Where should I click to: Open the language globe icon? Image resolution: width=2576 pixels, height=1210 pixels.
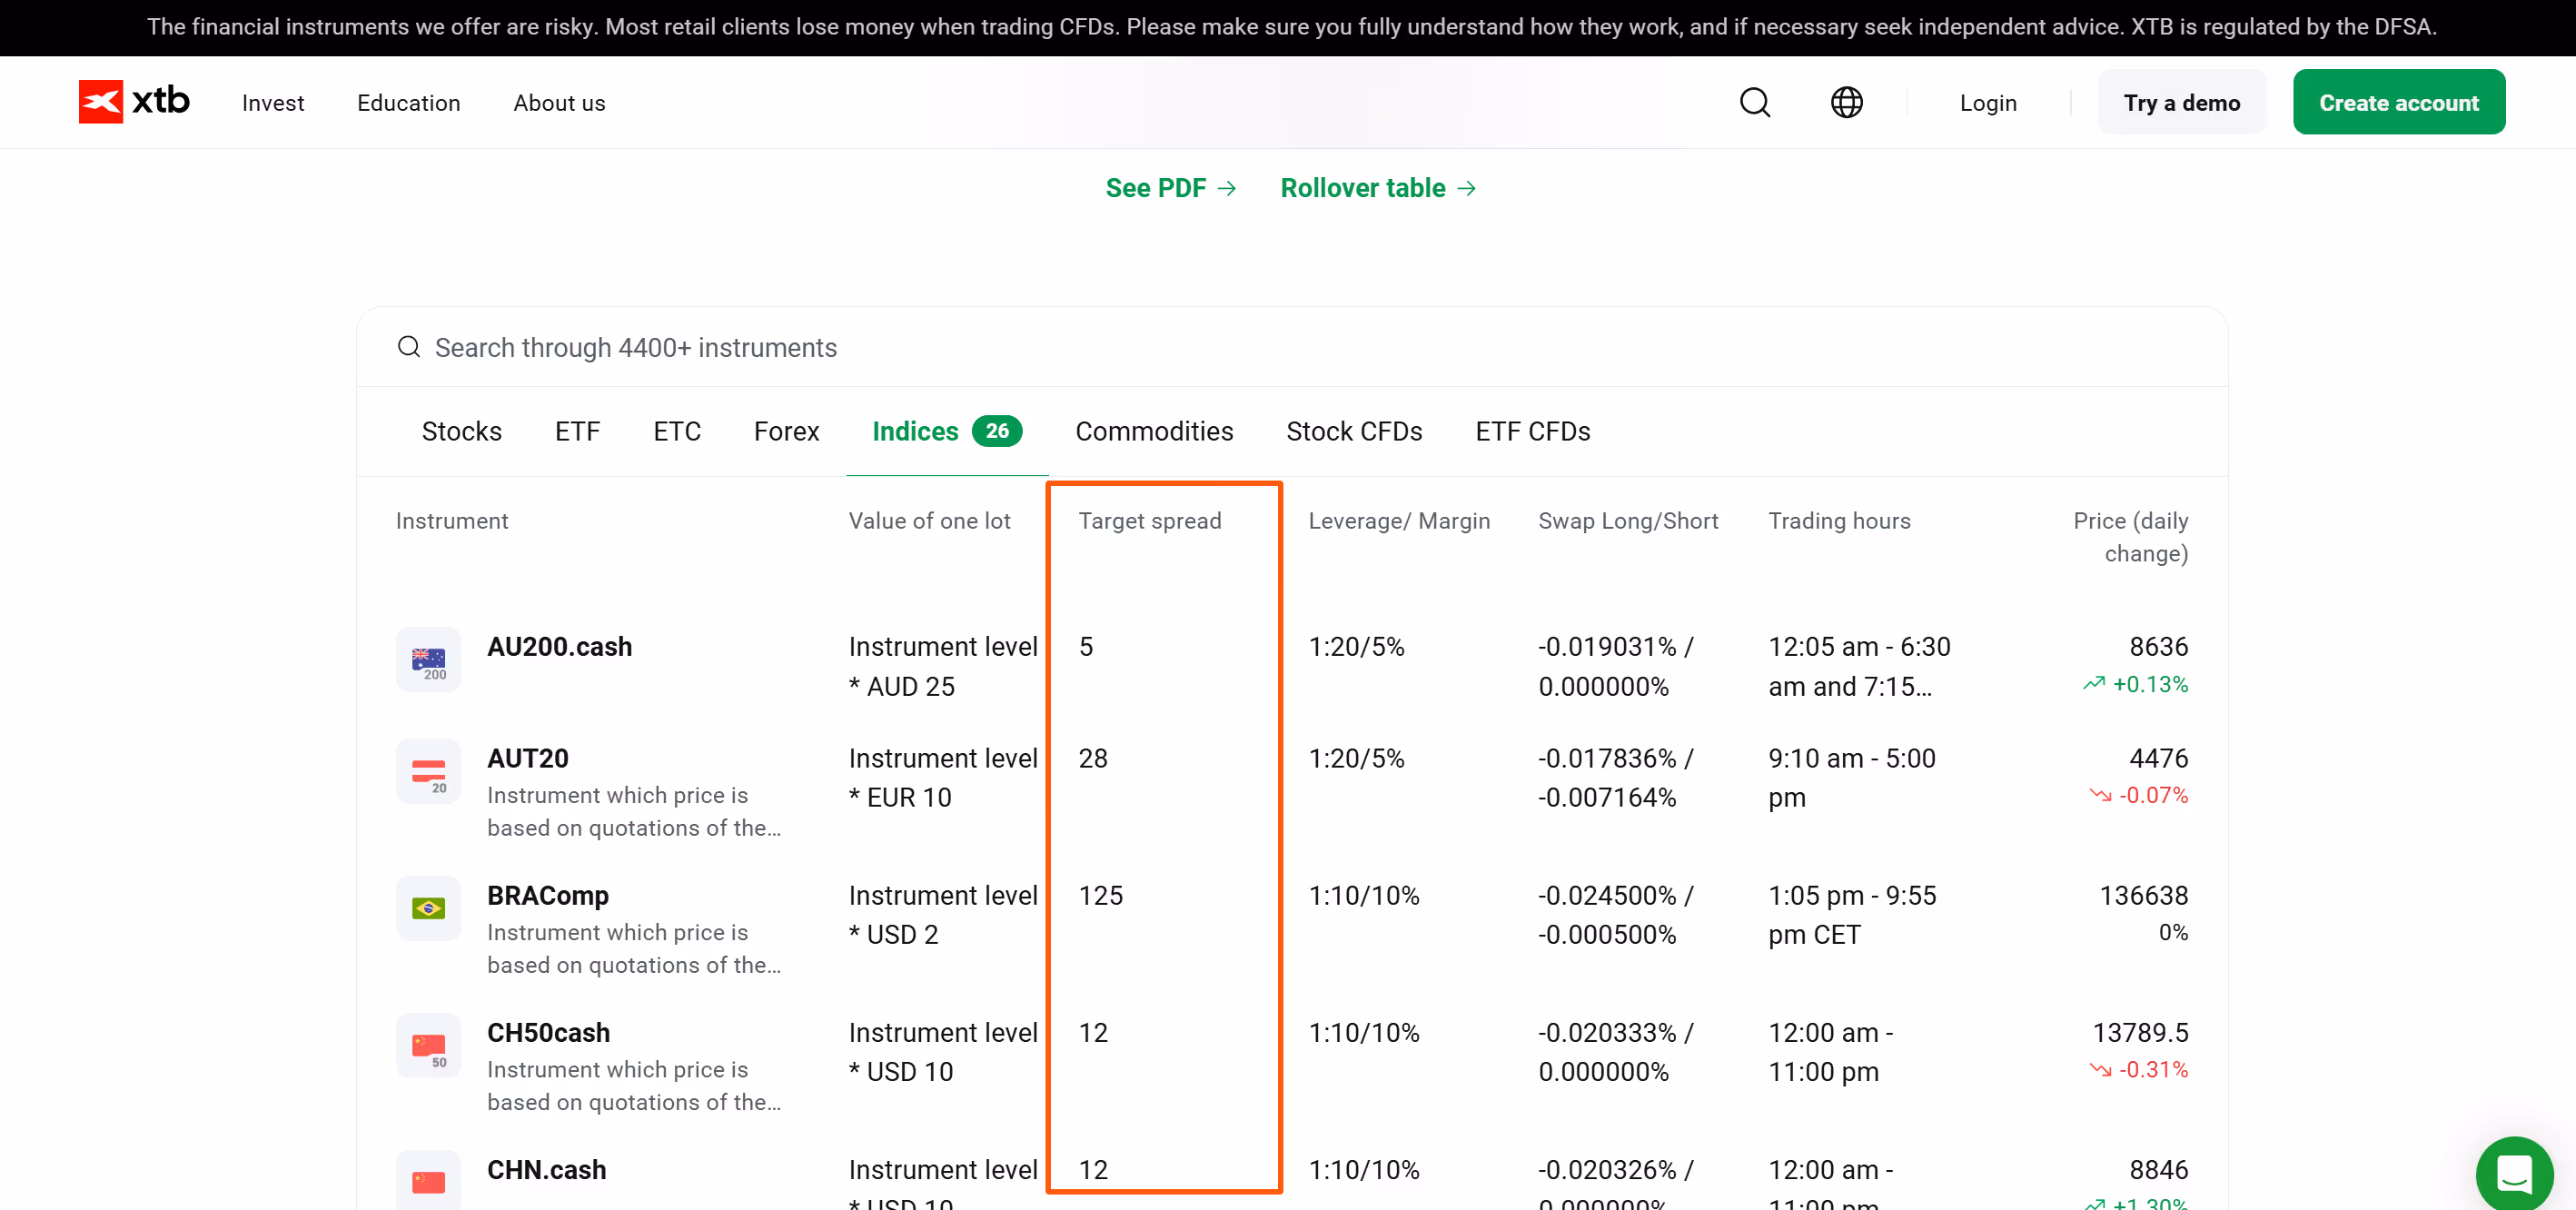(1846, 102)
